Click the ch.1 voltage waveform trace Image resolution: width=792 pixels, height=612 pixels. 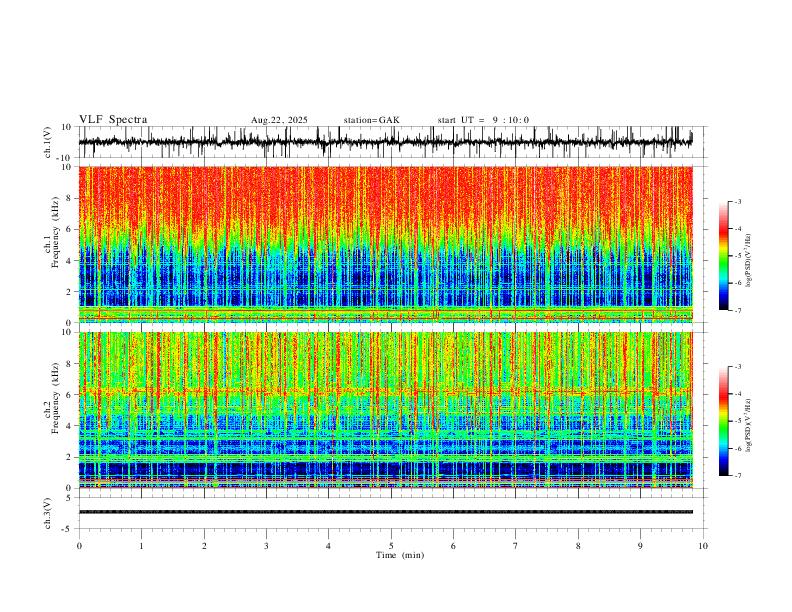(385, 142)
